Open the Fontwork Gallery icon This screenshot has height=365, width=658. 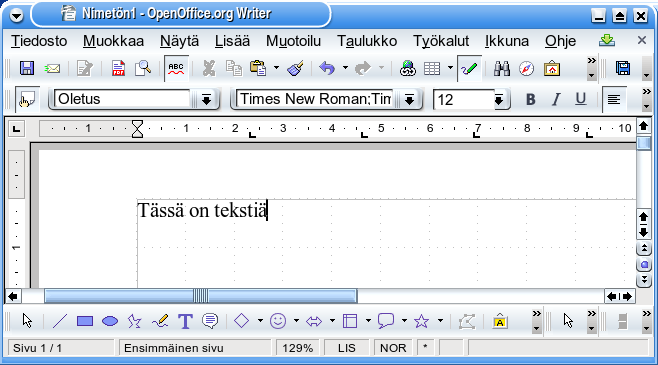click(500, 321)
